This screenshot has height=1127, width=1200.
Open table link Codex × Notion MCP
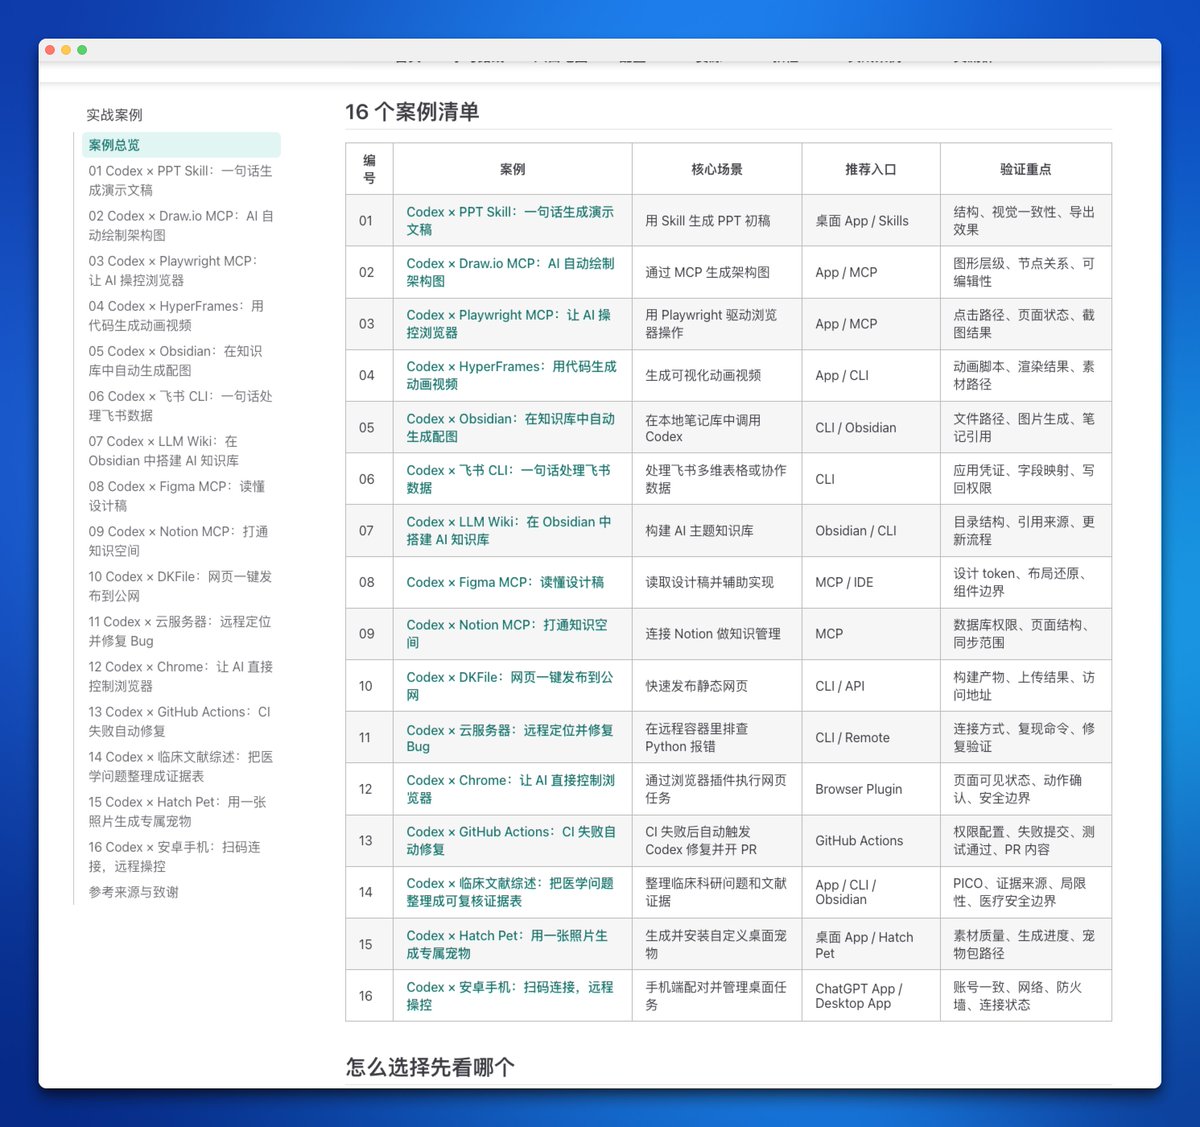click(x=506, y=633)
